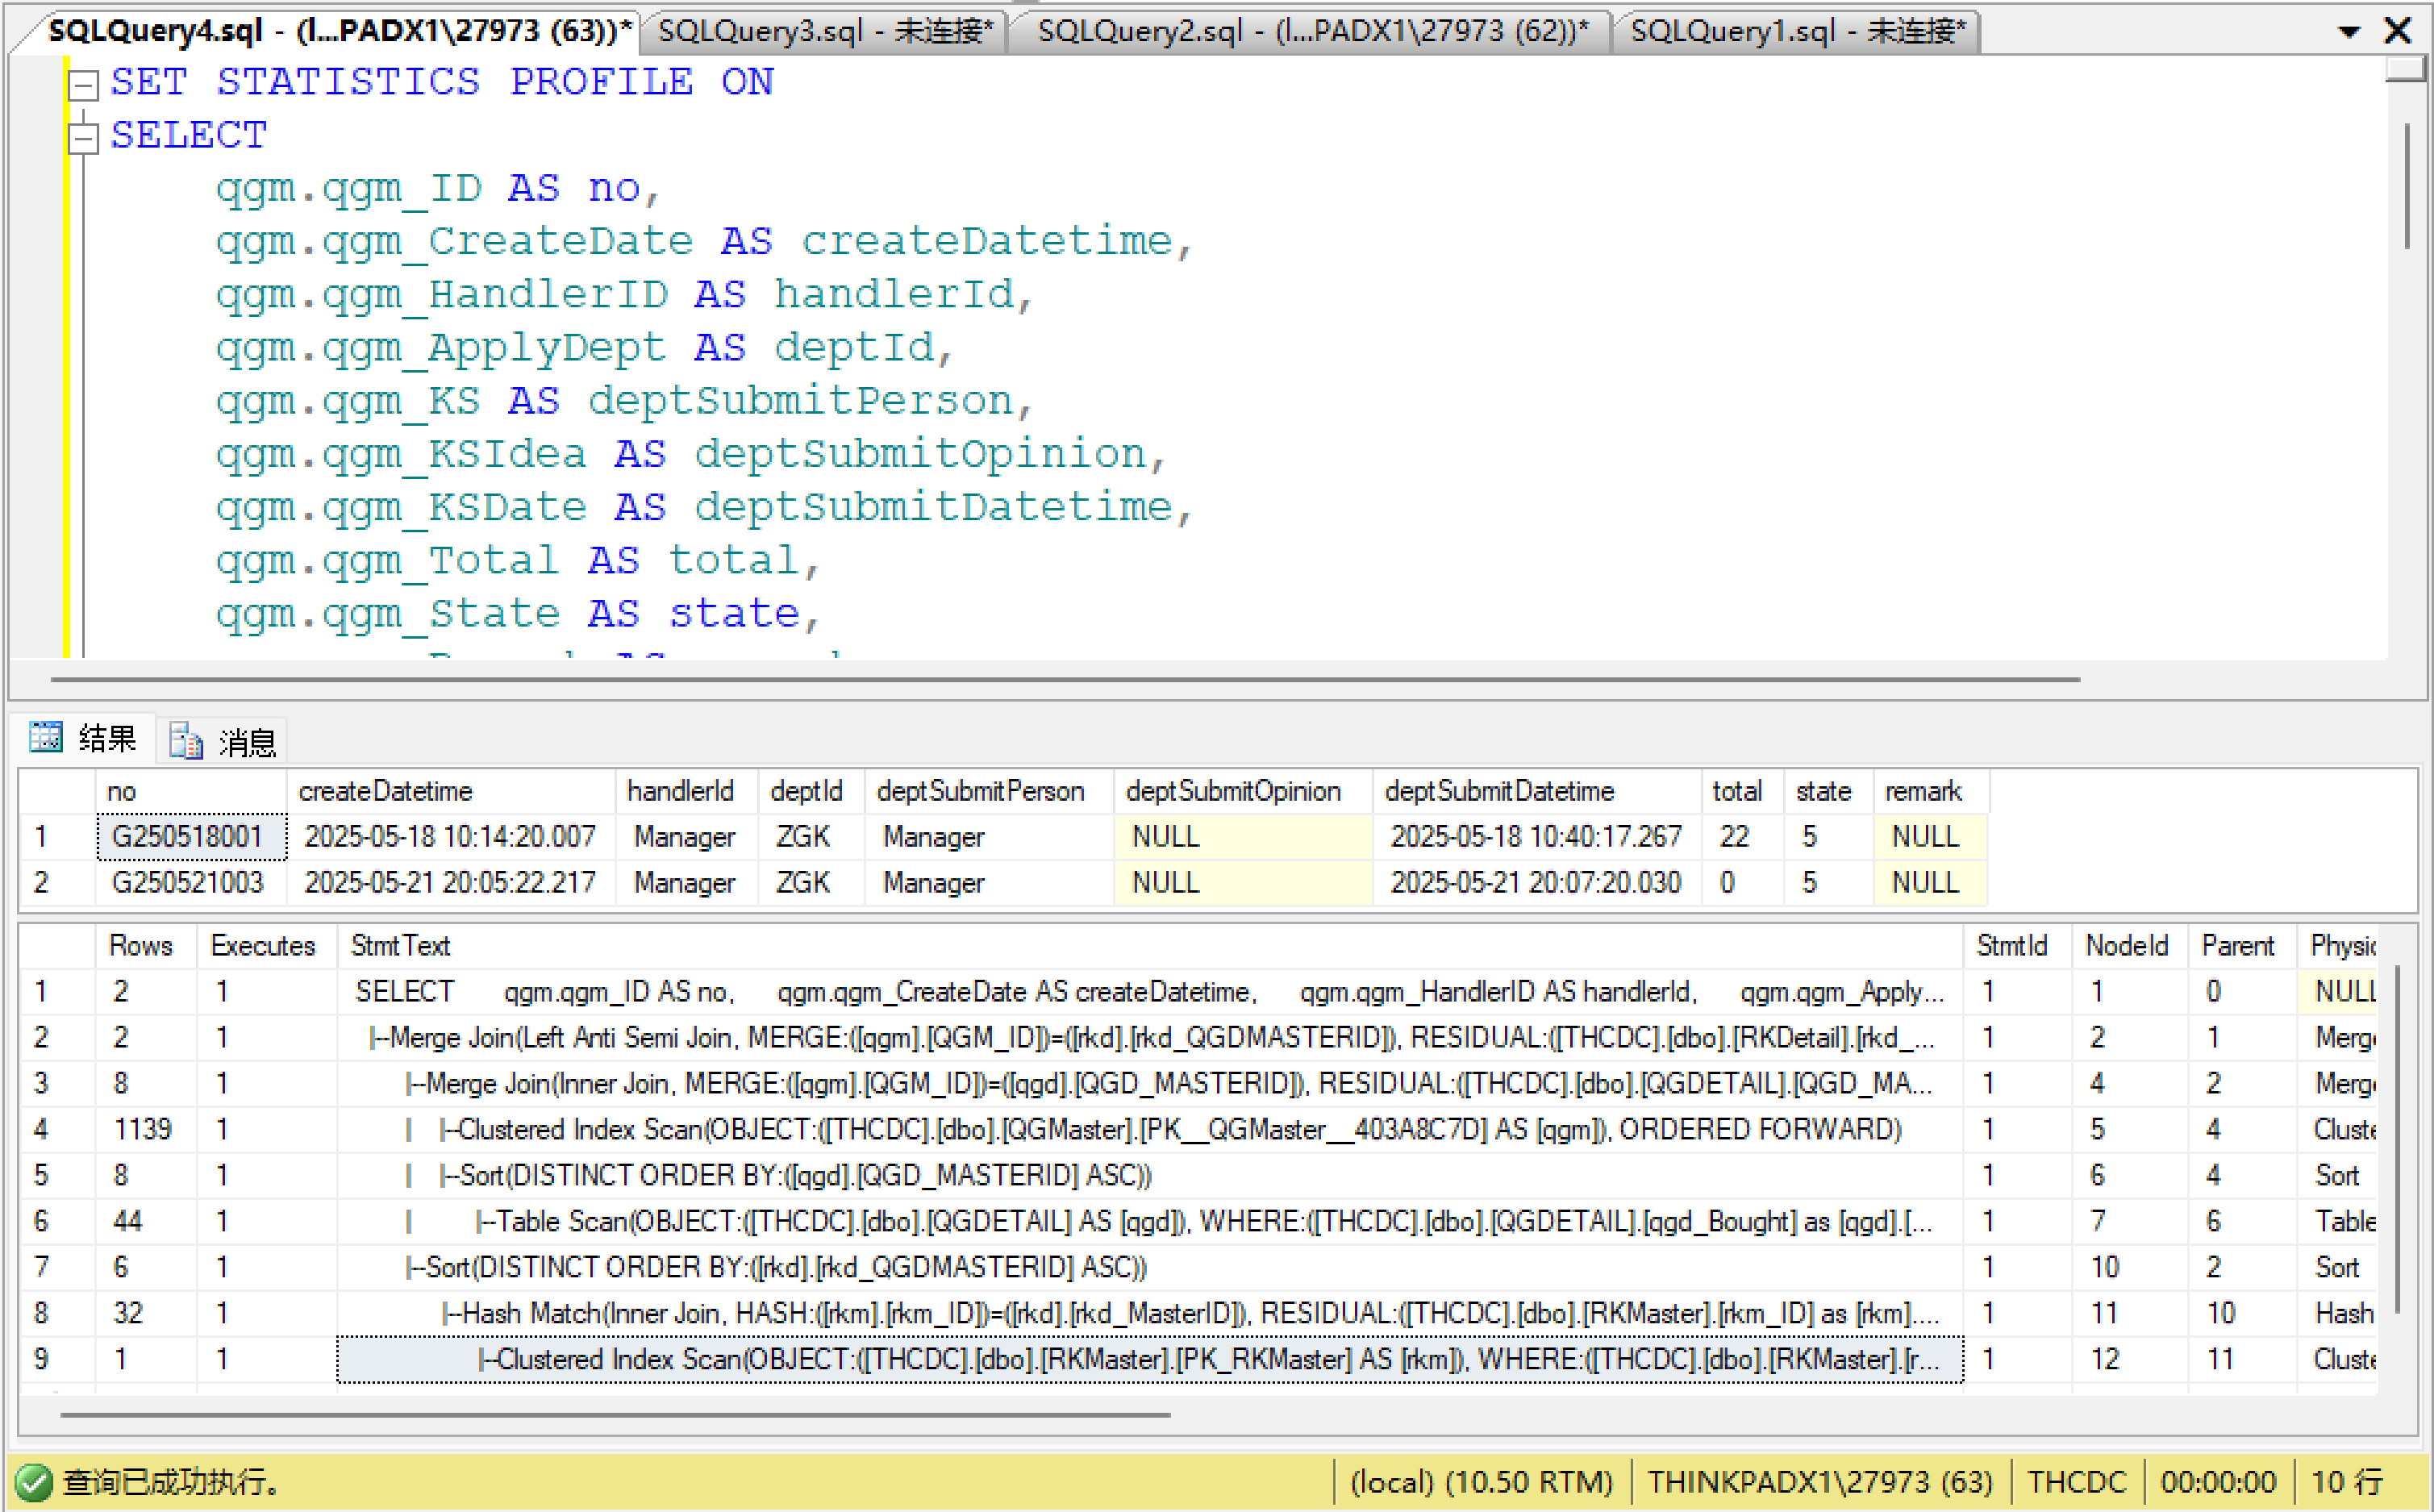The height and width of the screenshot is (1512, 2434).
Task: Collapse the SET STATISTICS PROFILE block
Action: coord(83,85)
